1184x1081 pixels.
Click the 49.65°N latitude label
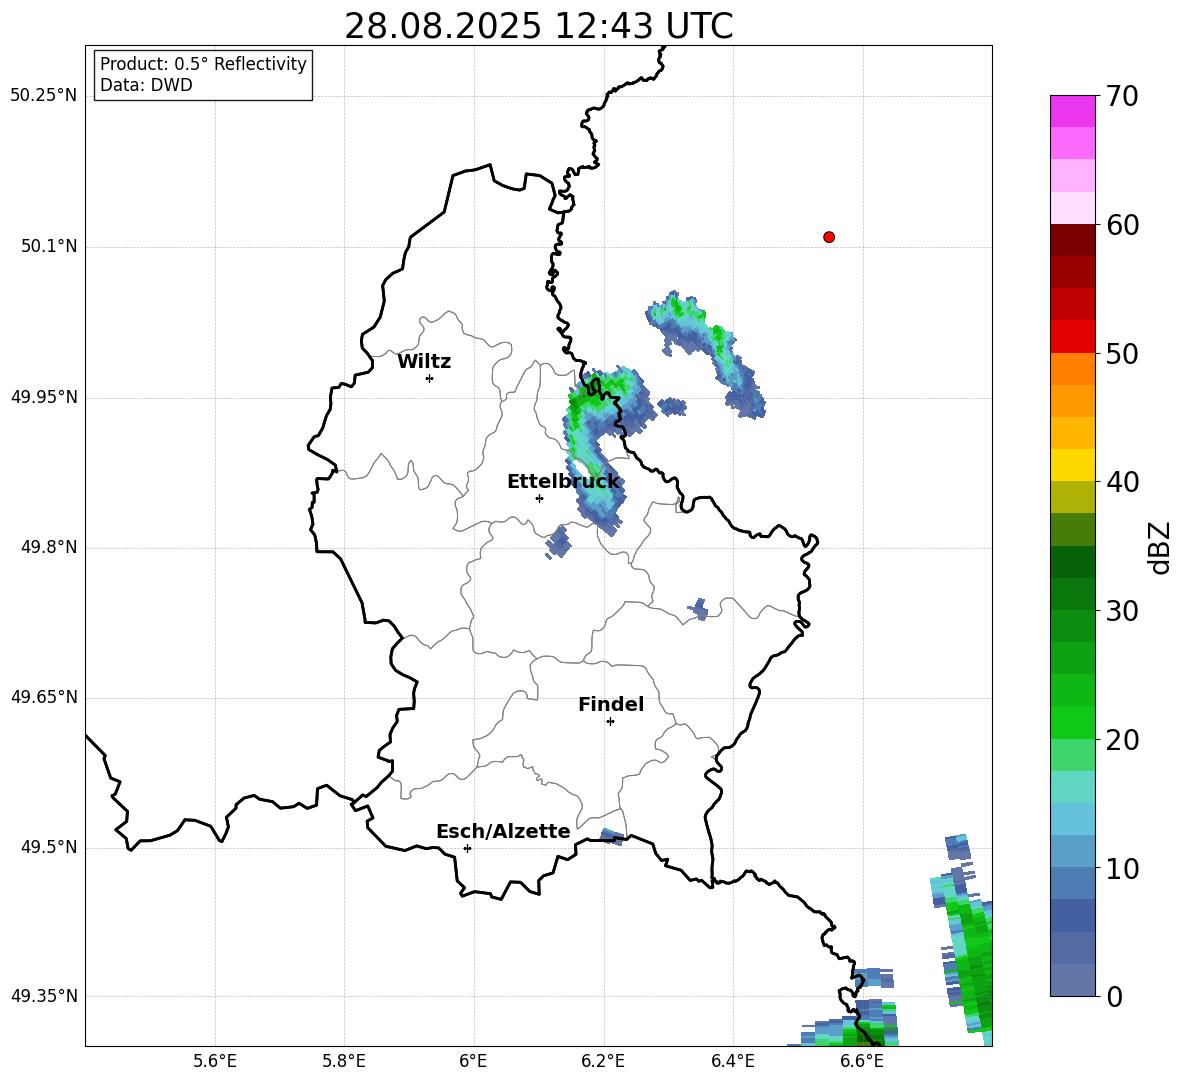(43, 696)
